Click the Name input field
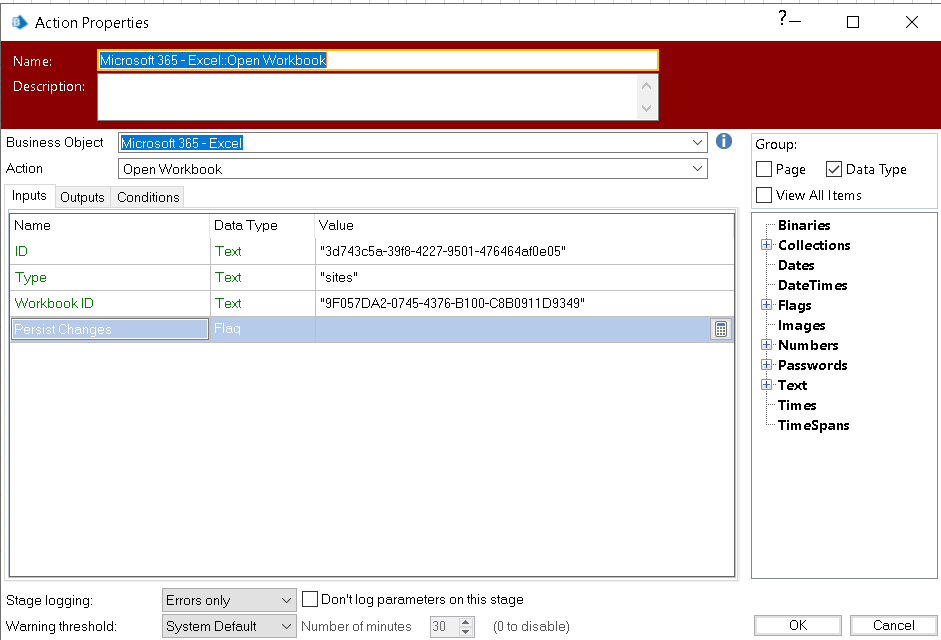Screen dimensions: 941x640 pyautogui.click(x=377, y=60)
